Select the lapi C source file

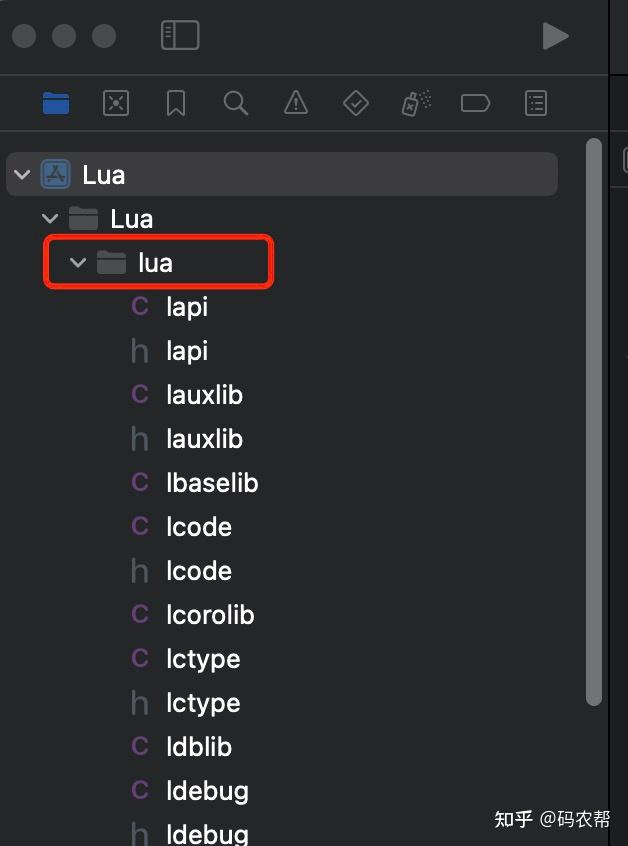(187, 307)
